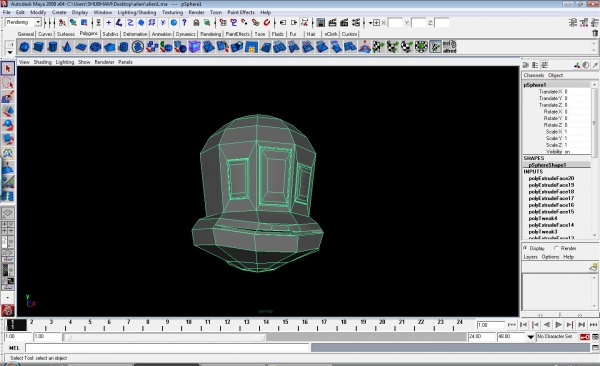This screenshot has width=600, height=366.
Task: Toggle select by component type mode
Action: click(84, 23)
